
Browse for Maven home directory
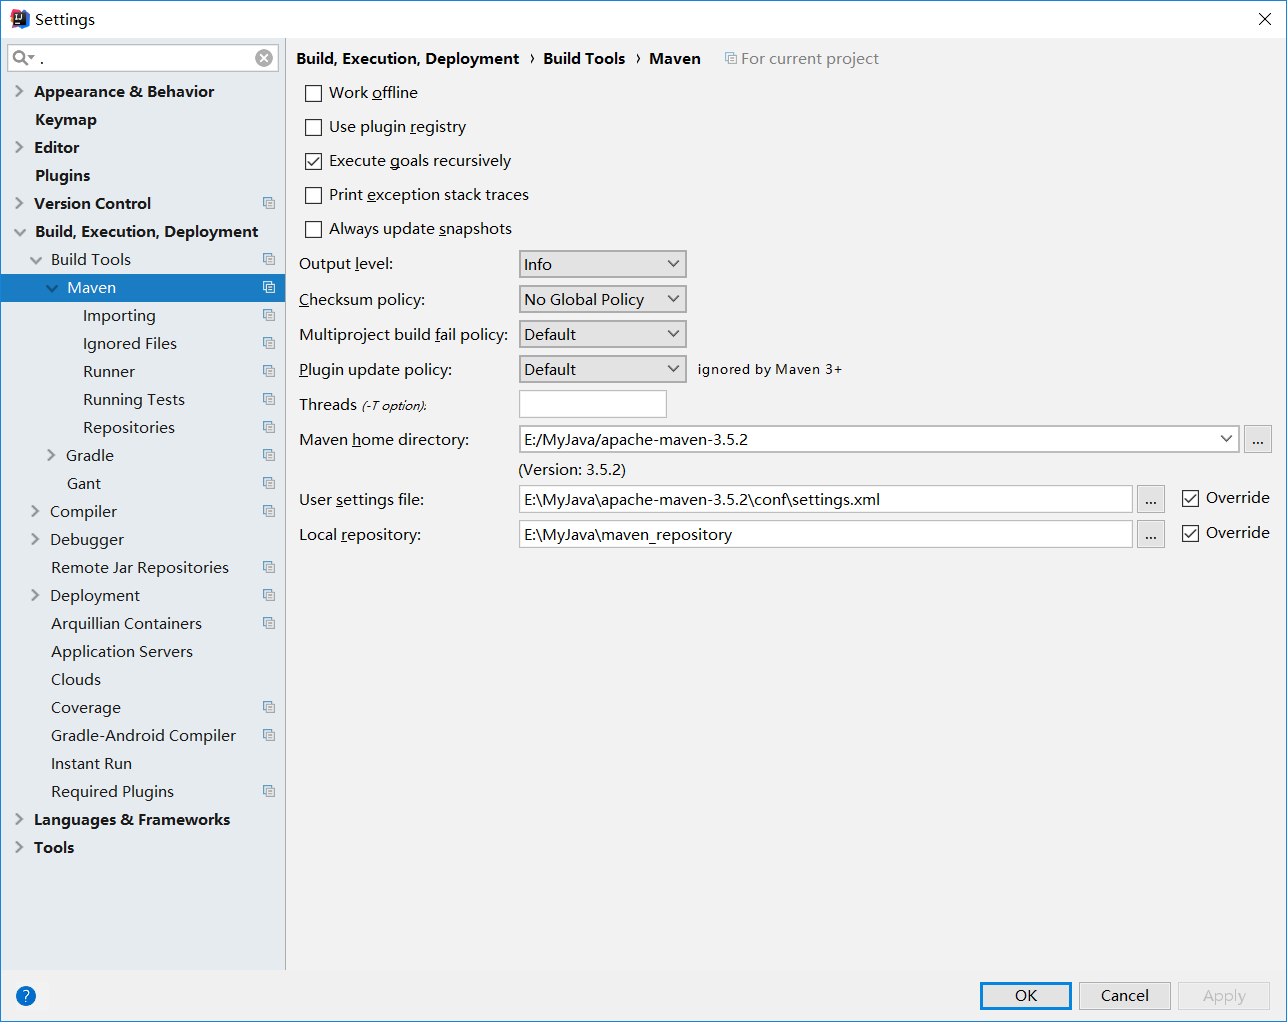tap(1258, 439)
